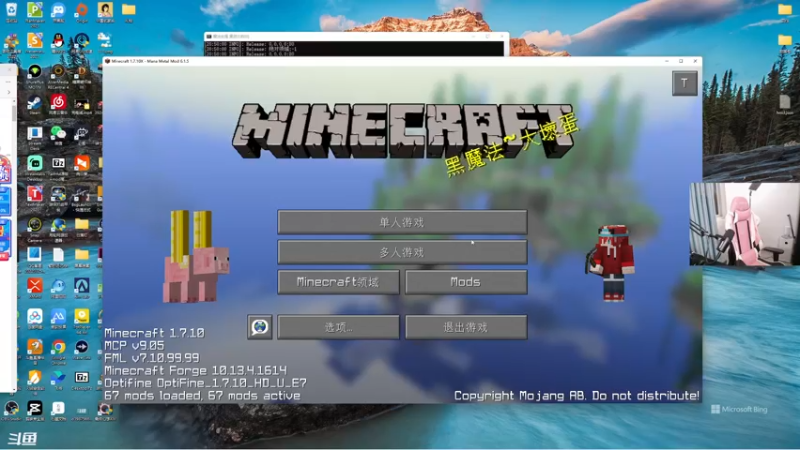
Task: Click '67 mods loaded, 67 mods active' text
Action: tap(202, 395)
